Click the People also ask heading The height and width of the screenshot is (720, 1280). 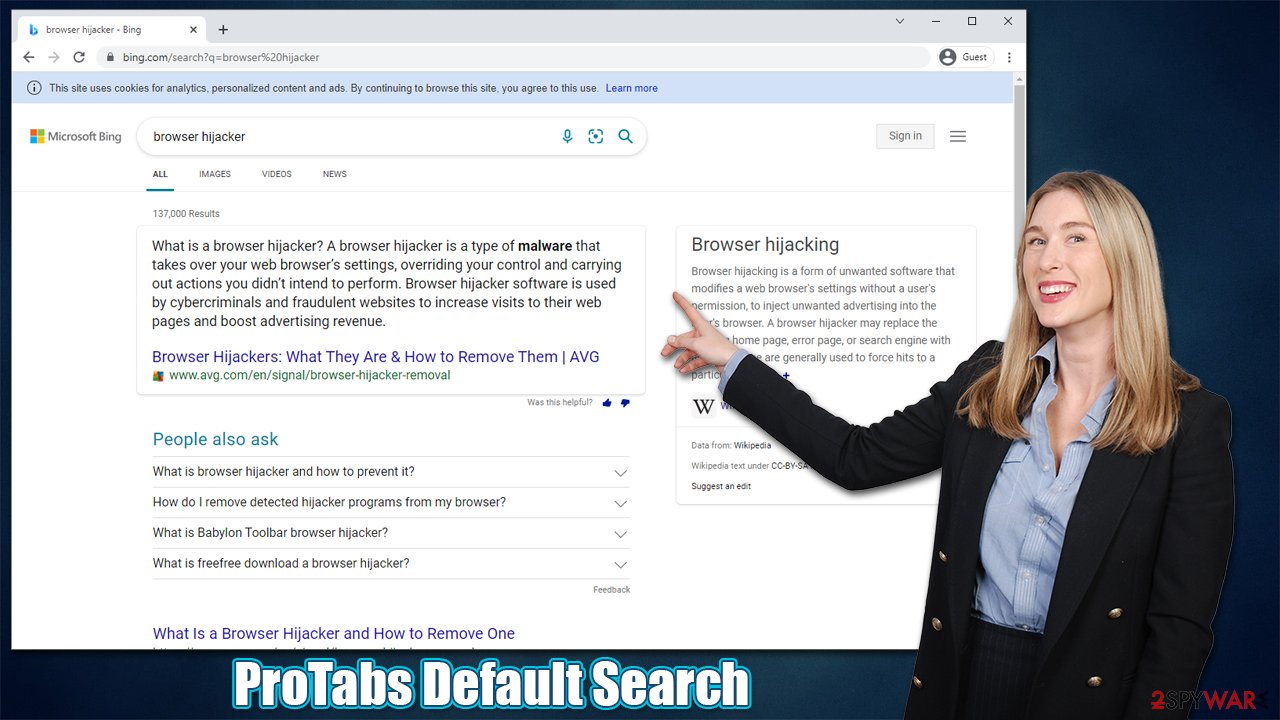coord(215,440)
